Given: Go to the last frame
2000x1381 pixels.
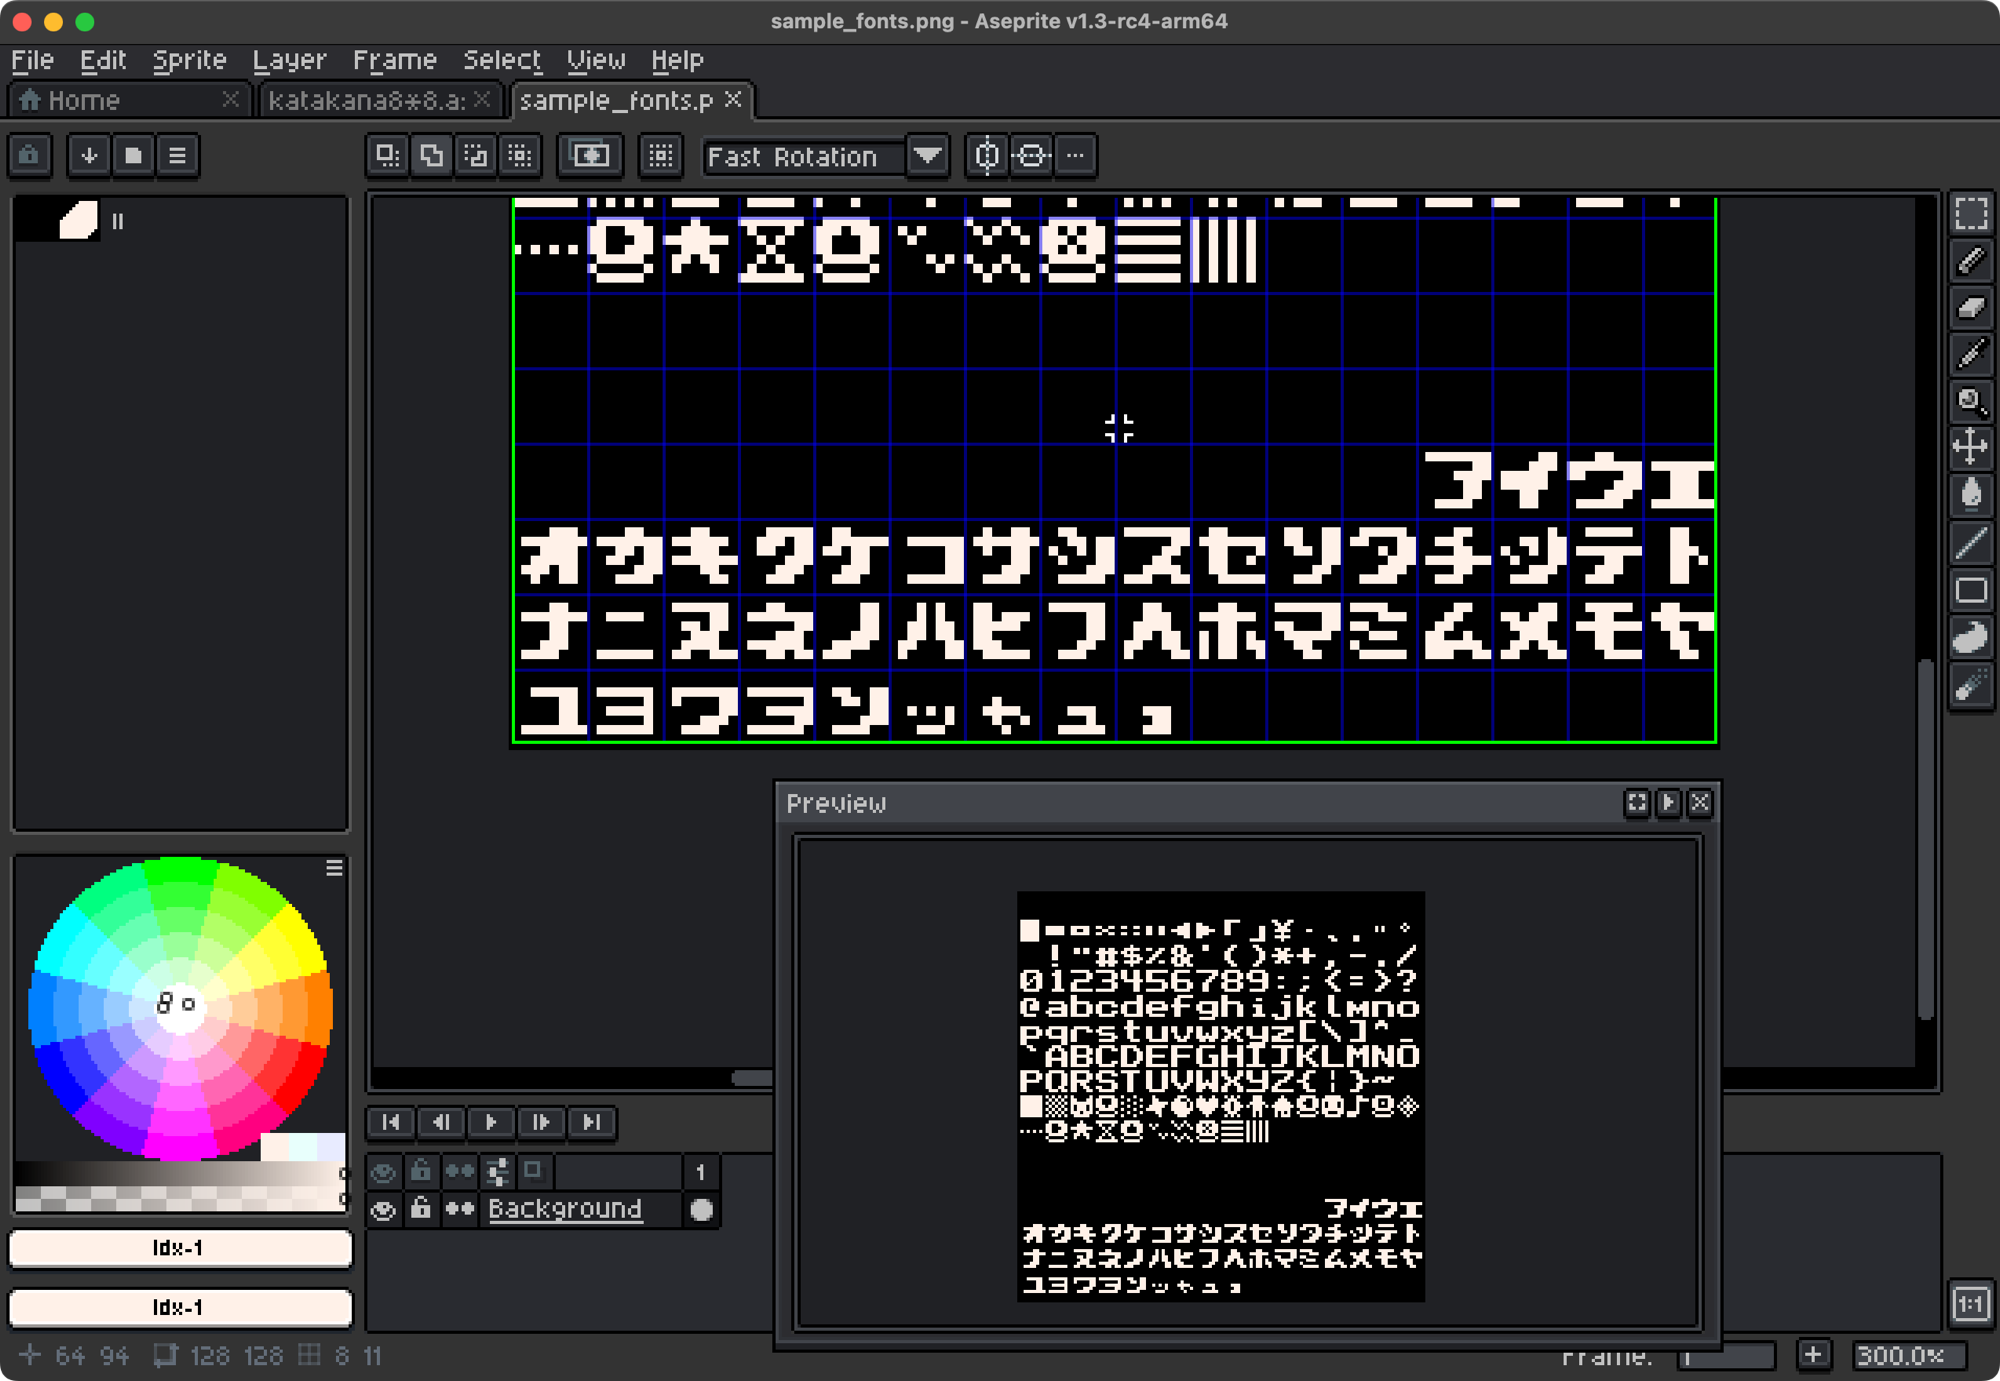Looking at the screenshot, I should click(591, 1122).
